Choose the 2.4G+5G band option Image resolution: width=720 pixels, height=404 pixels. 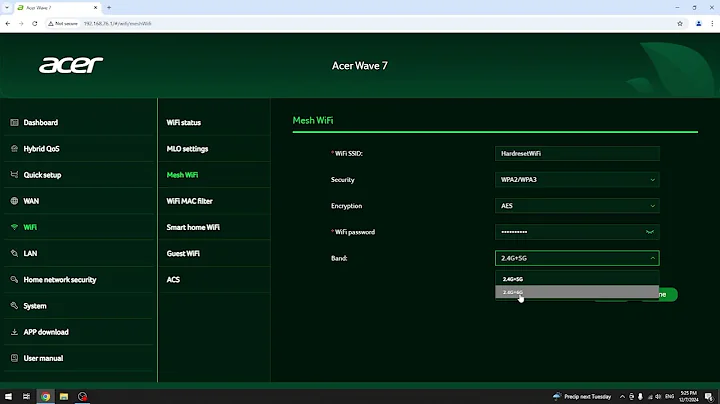pyautogui.click(x=577, y=279)
